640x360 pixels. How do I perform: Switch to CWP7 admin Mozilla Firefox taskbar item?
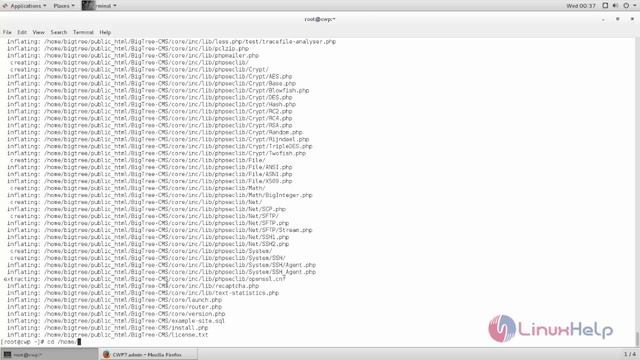[148, 354]
